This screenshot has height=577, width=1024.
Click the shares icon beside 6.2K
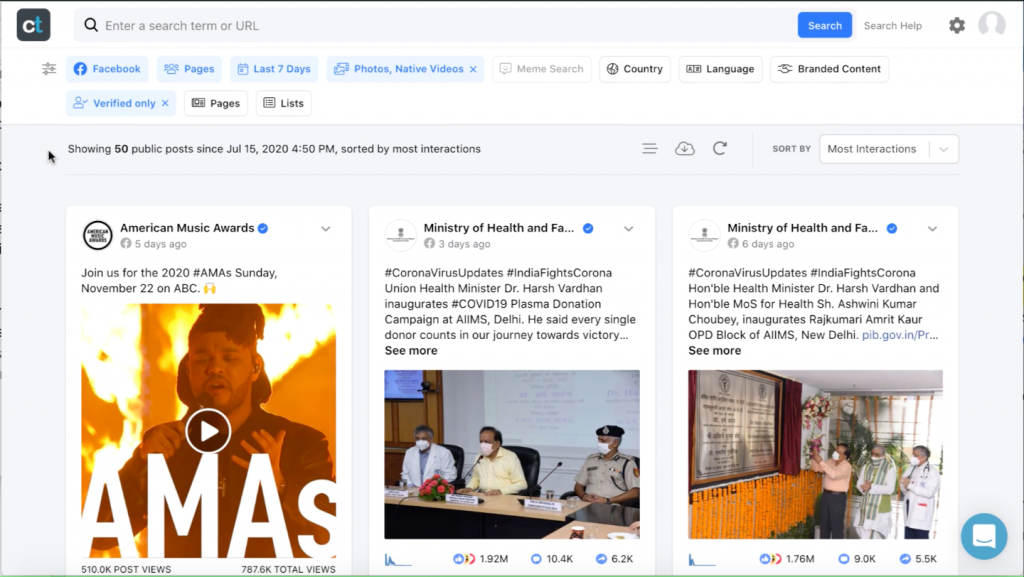tap(601, 559)
